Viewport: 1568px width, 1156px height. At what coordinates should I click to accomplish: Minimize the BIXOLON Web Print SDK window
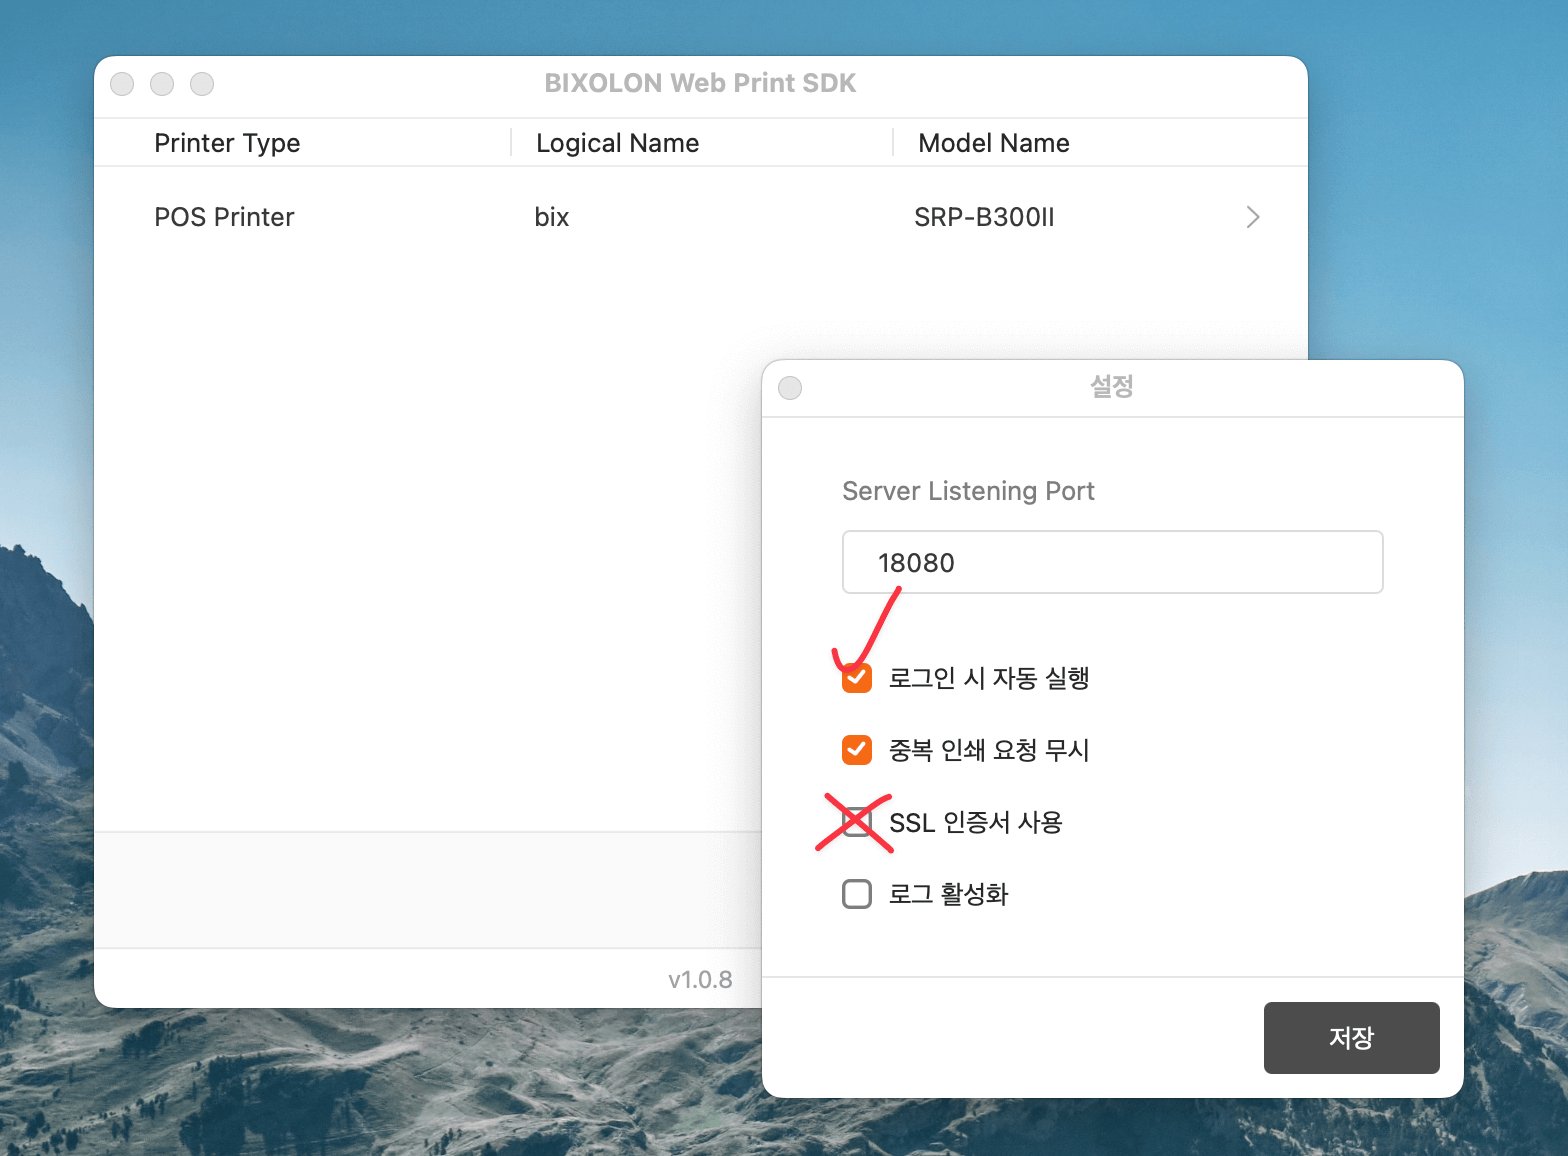(x=162, y=84)
